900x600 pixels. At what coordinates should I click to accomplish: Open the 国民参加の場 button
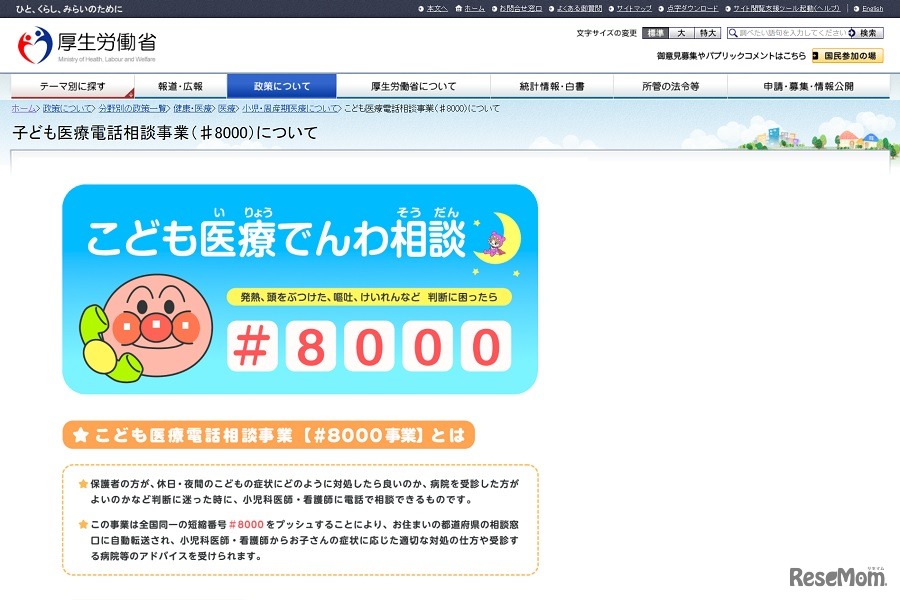[x=847, y=56]
